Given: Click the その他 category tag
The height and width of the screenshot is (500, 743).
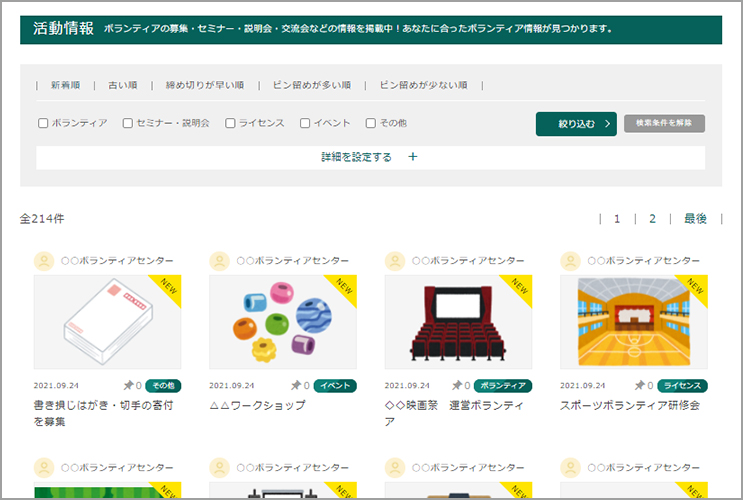Looking at the screenshot, I should pyautogui.click(x=163, y=386).
